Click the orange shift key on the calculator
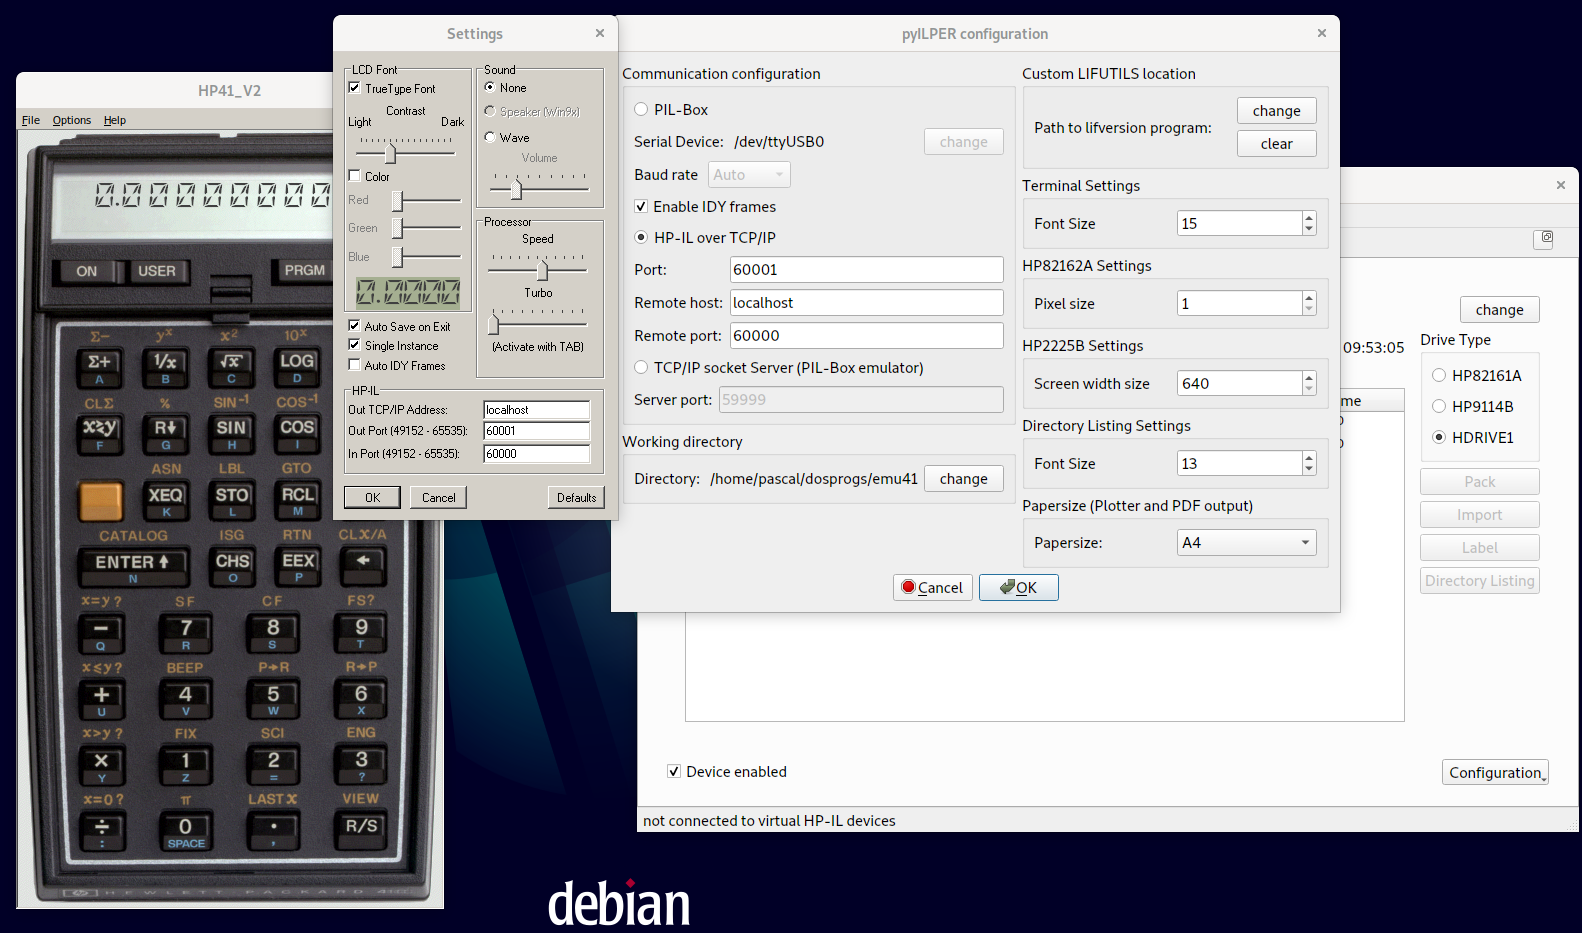The image size is (1582, 933). tap(100, 500)
